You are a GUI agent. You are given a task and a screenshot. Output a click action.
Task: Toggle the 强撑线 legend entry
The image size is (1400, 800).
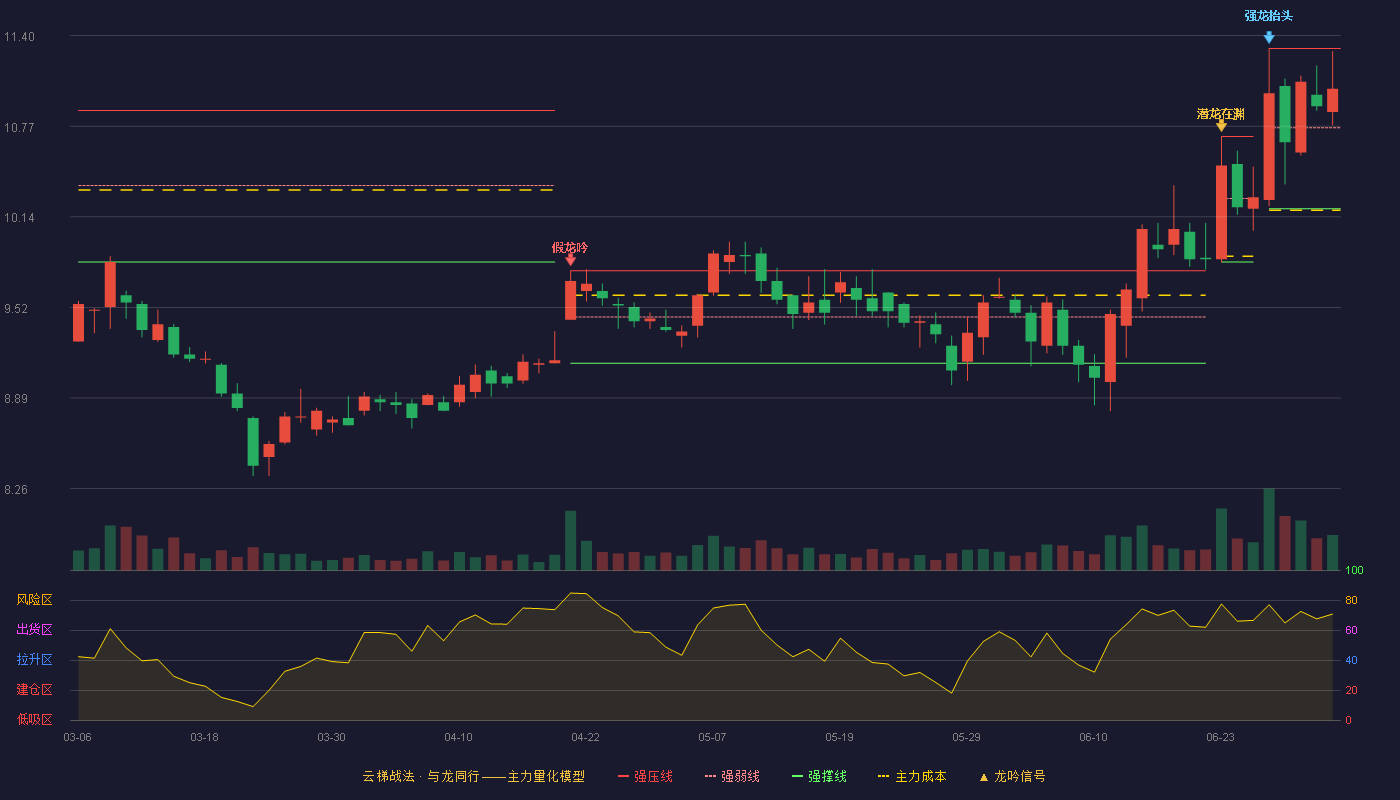819,776
